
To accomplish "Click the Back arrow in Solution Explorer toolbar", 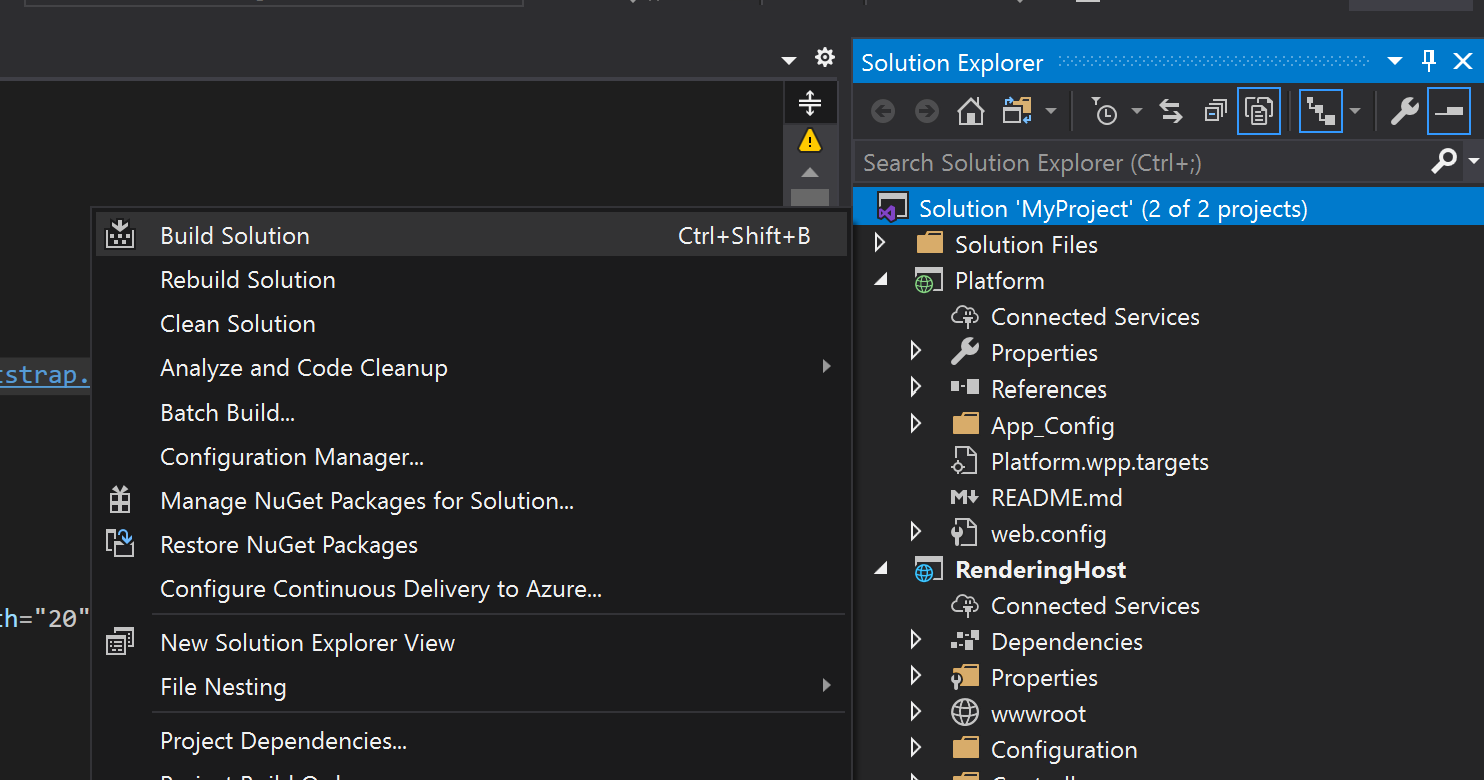I will (883, 111).
